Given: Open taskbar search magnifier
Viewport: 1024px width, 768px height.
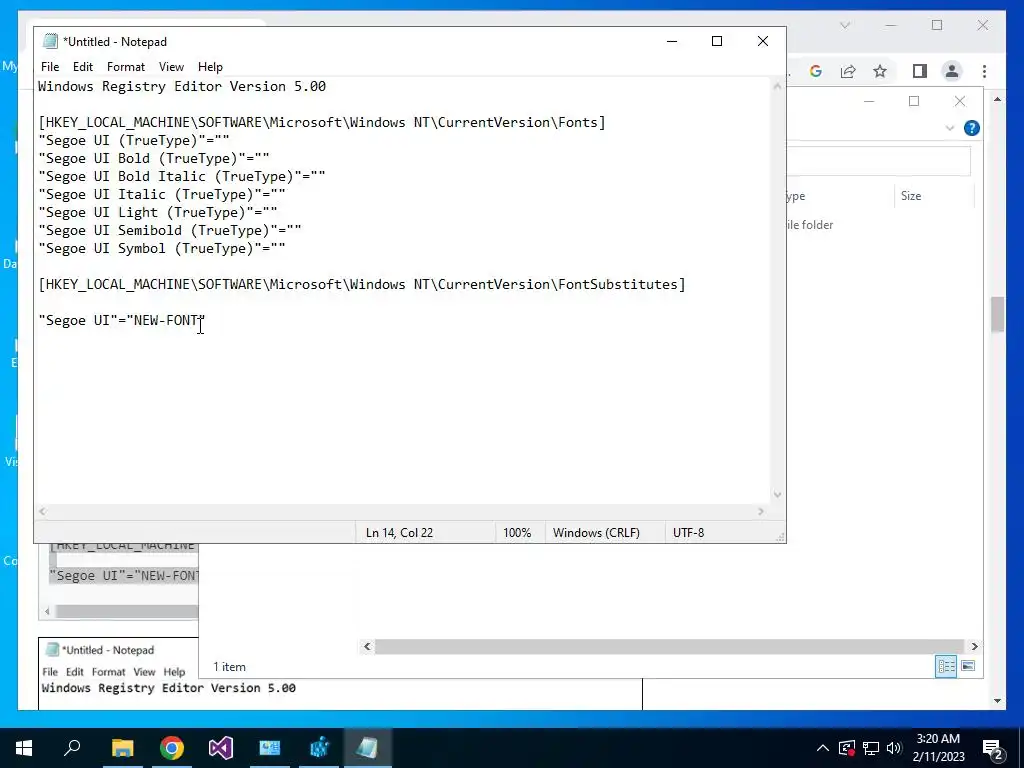Looking at the screenshot, I should [72, 748].
